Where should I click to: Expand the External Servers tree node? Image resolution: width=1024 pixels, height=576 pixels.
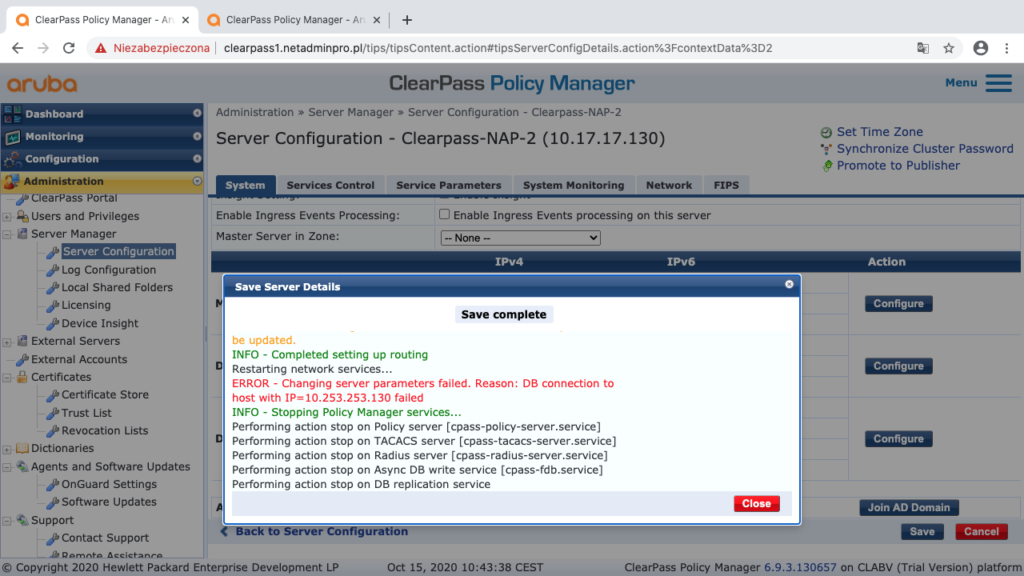tap(7, 342)
